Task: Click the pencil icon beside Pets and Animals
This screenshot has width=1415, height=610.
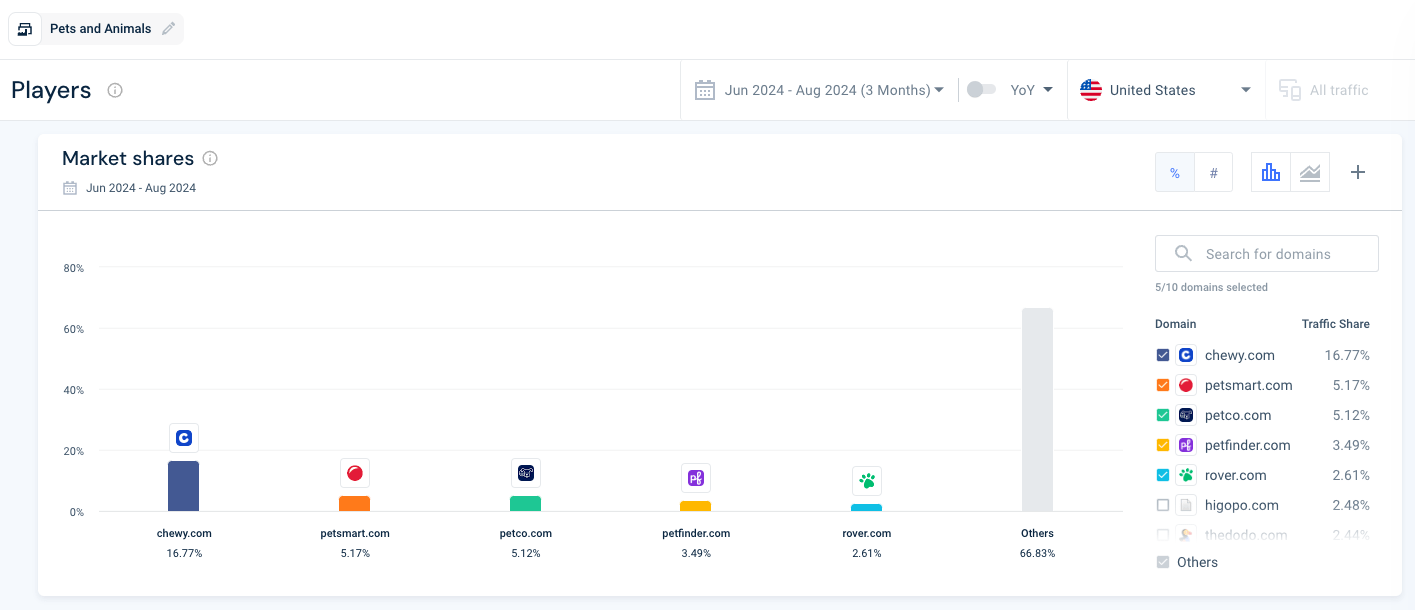Action: tap(168, 29)
